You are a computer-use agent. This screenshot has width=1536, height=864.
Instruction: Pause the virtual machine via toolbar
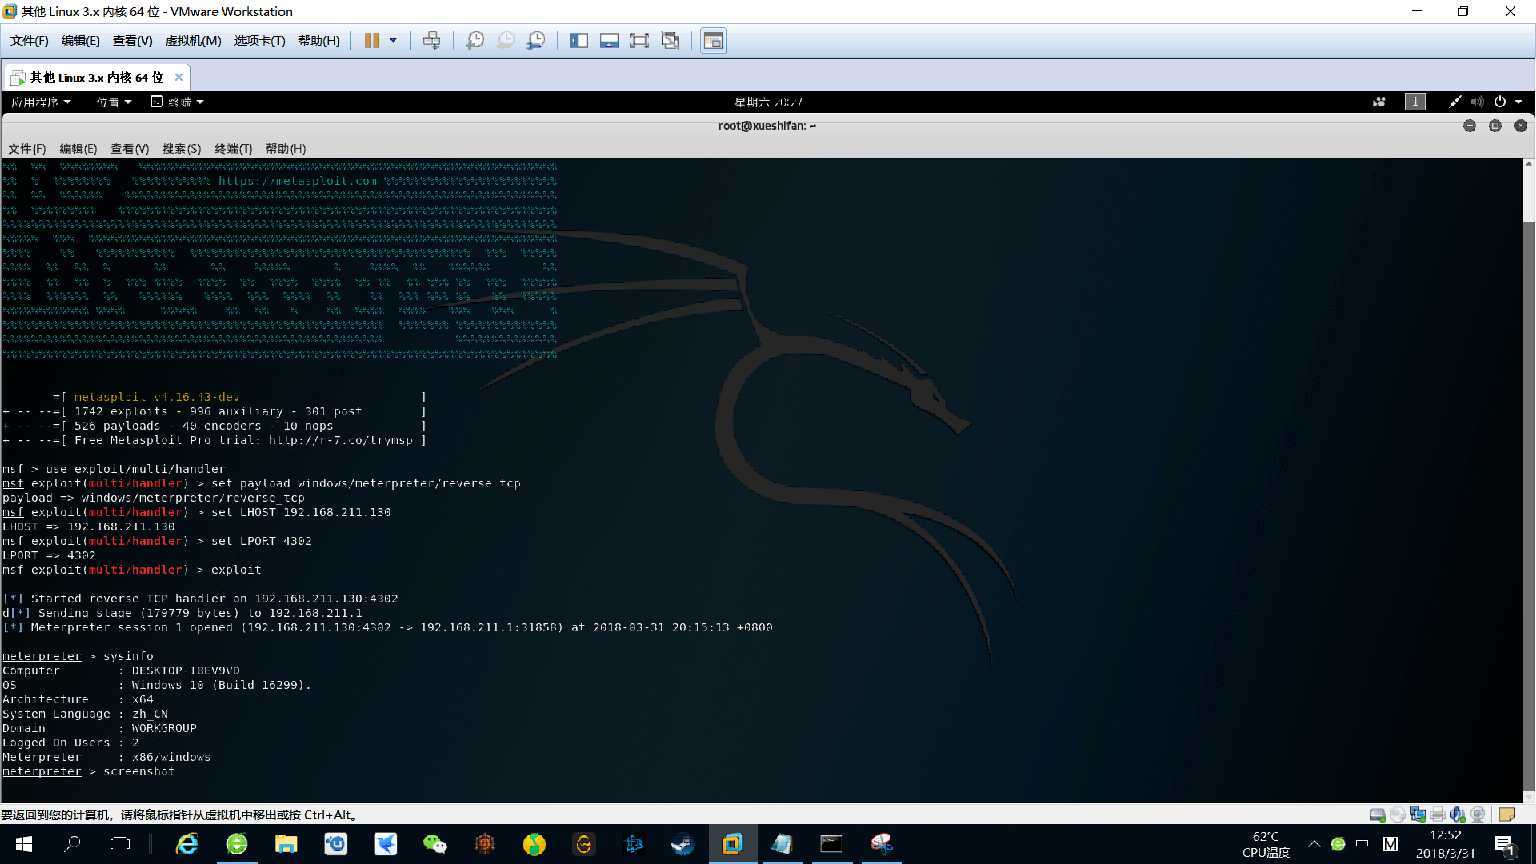coord(372,40)
